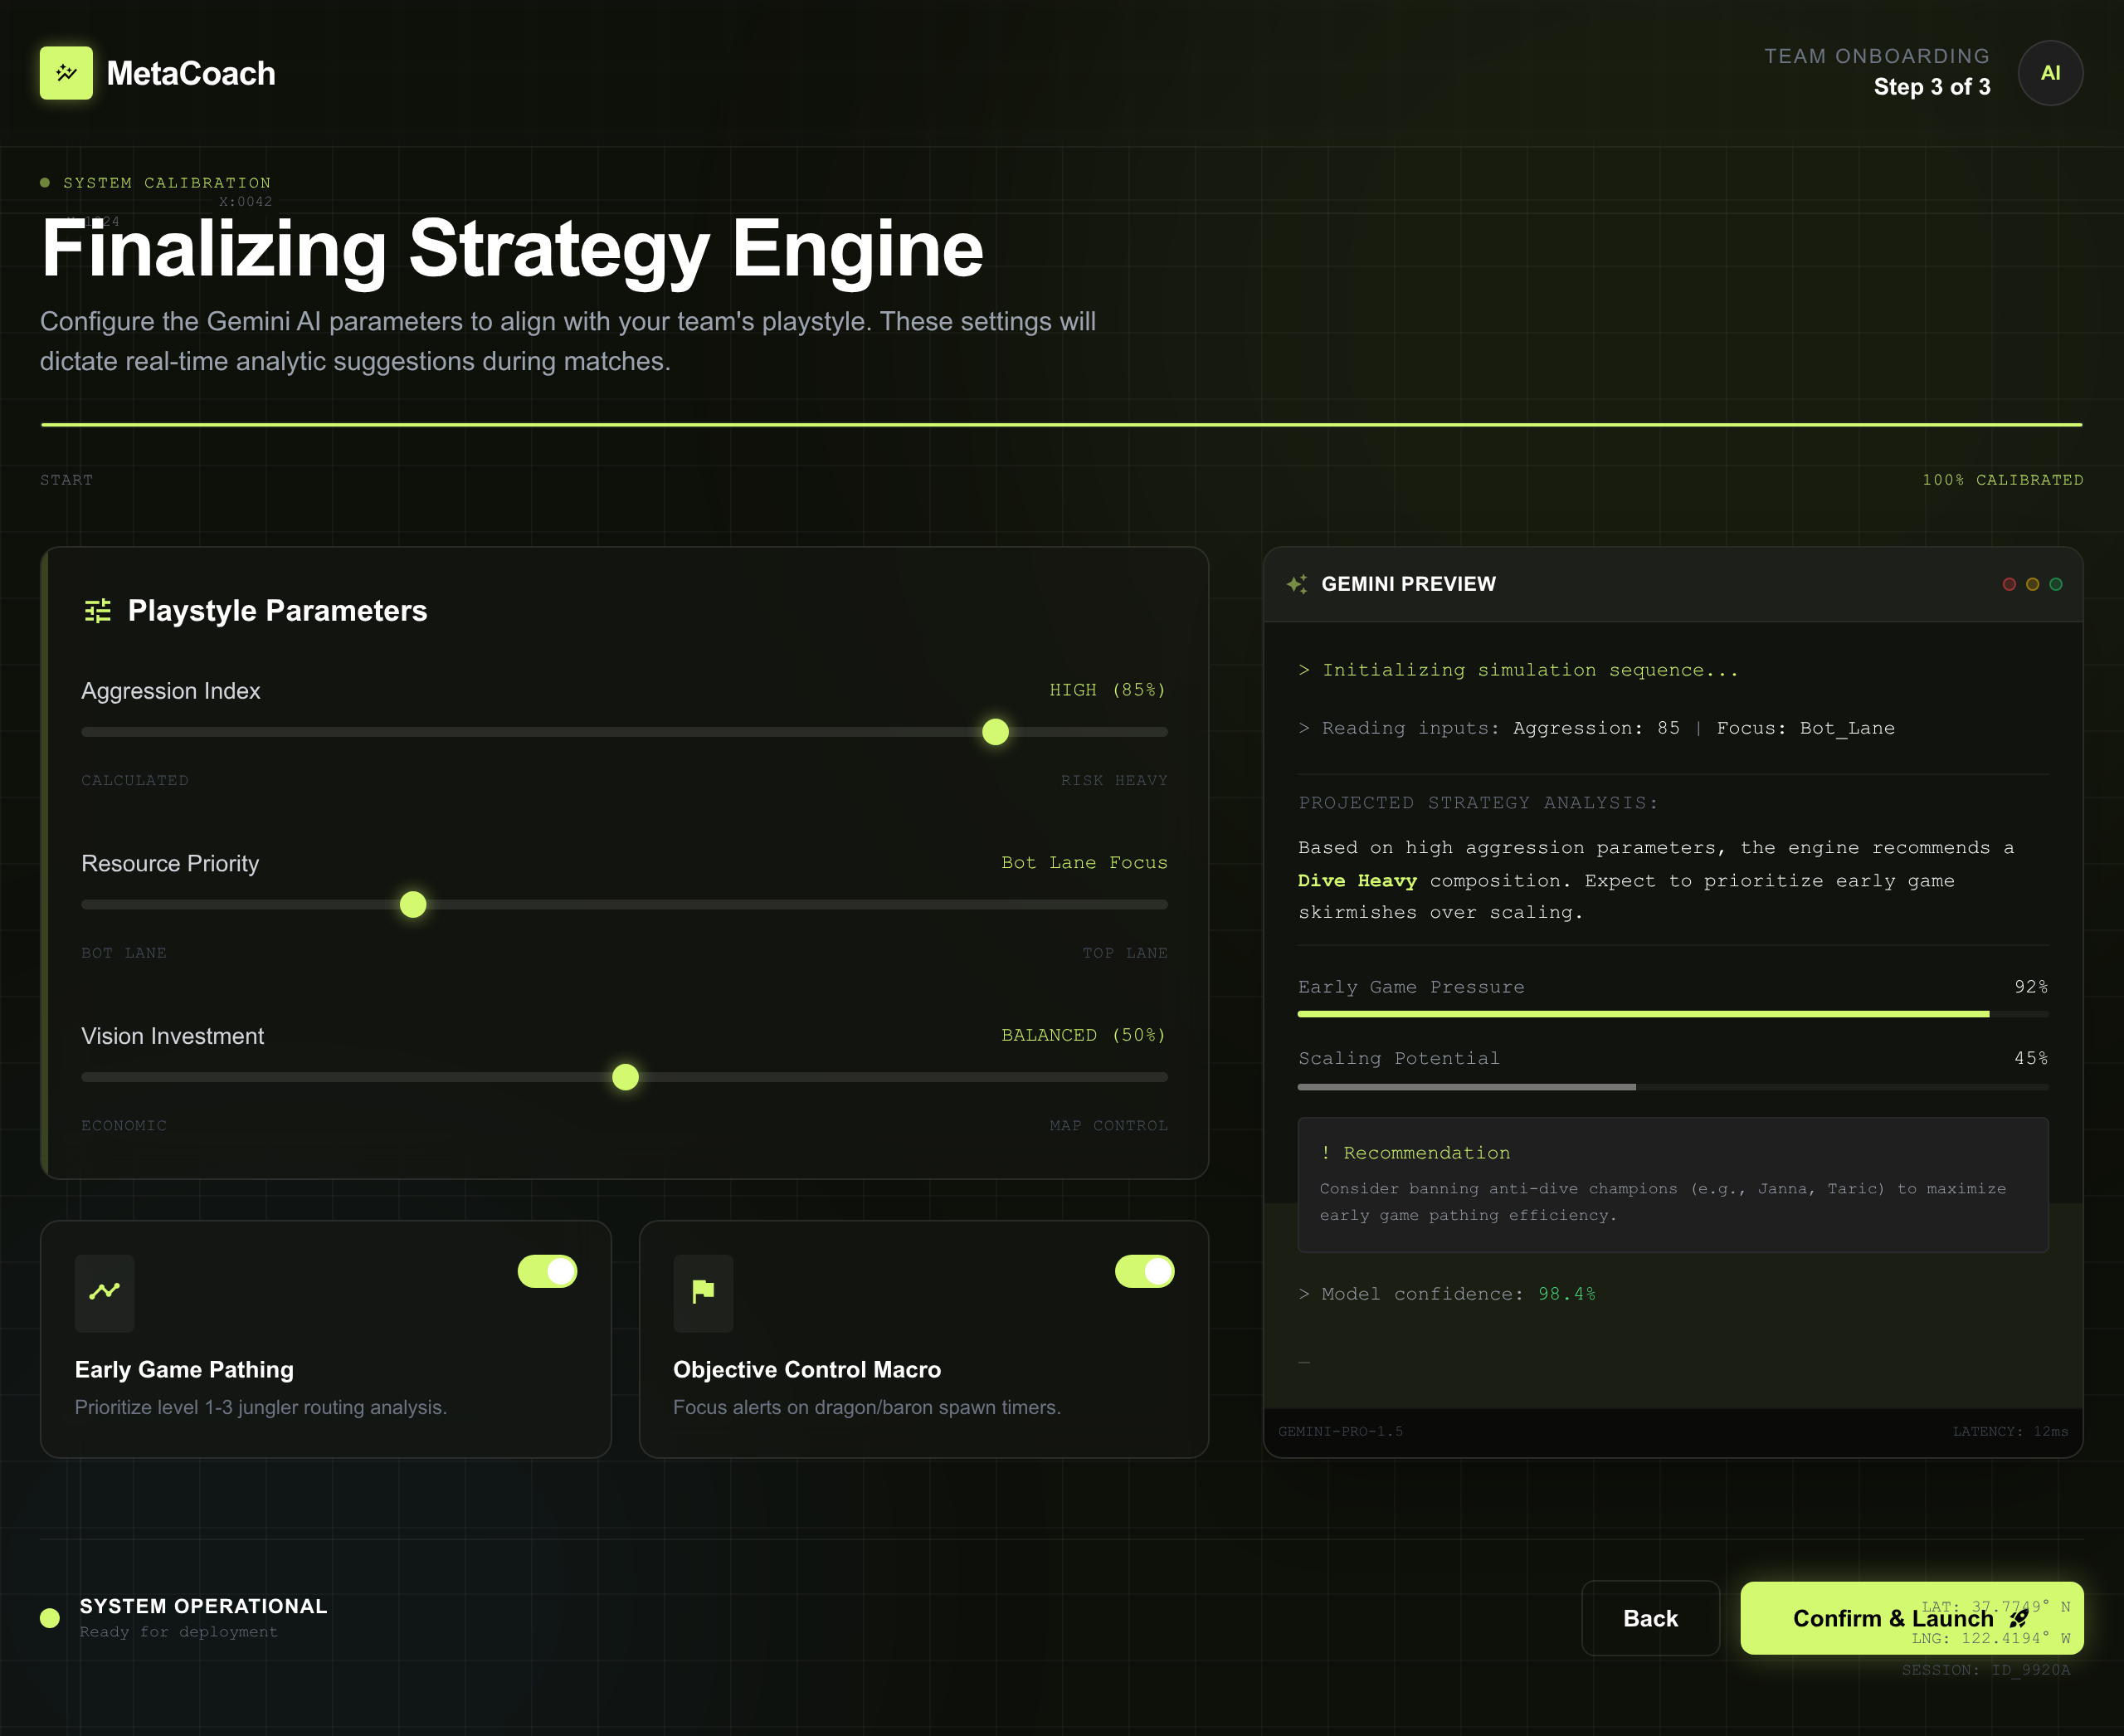Click Confirm & Launch button
This screenshot has width=2124, height=1736.
pyautogui.click(x=1880, y=1618)
